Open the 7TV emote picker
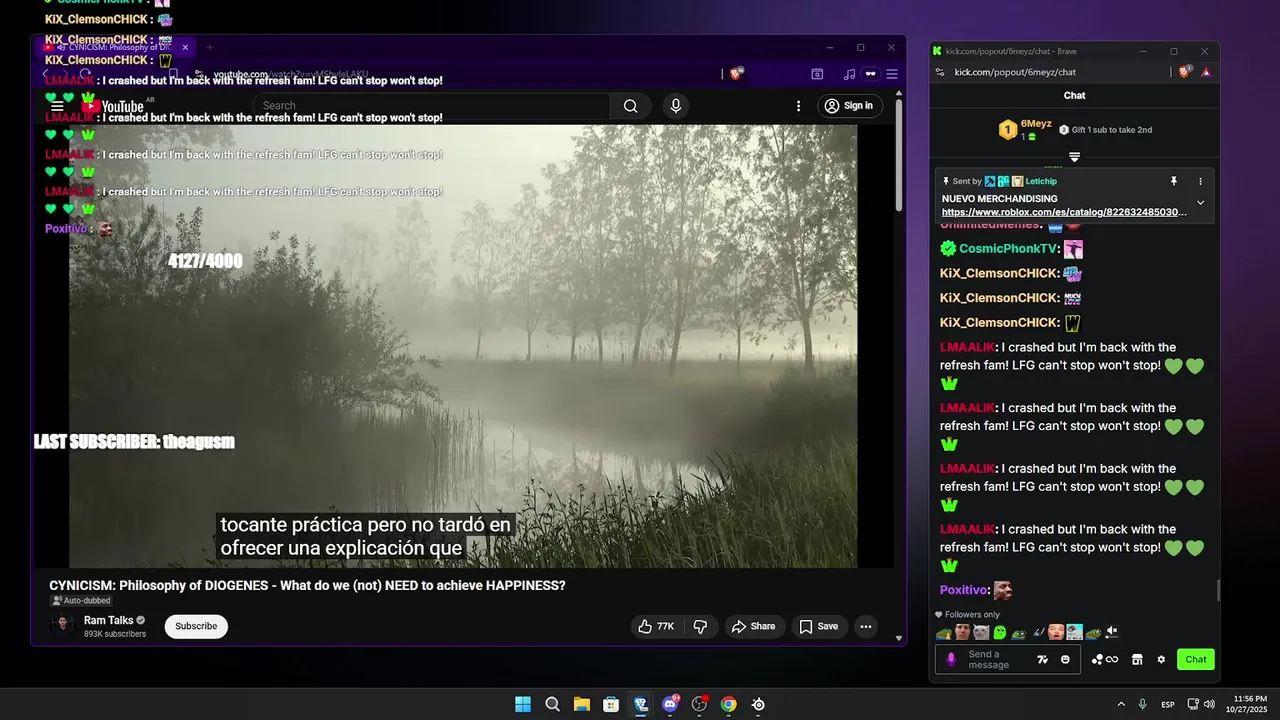This screenshot has height=720, width=1280. click(x=1043, y=660)
